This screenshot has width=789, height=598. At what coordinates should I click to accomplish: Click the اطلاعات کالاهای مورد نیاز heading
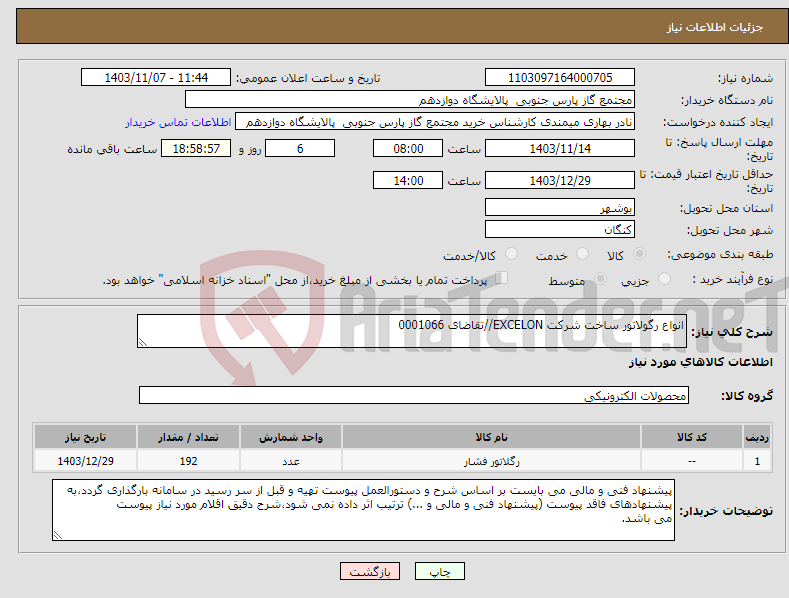pos(700,362)
